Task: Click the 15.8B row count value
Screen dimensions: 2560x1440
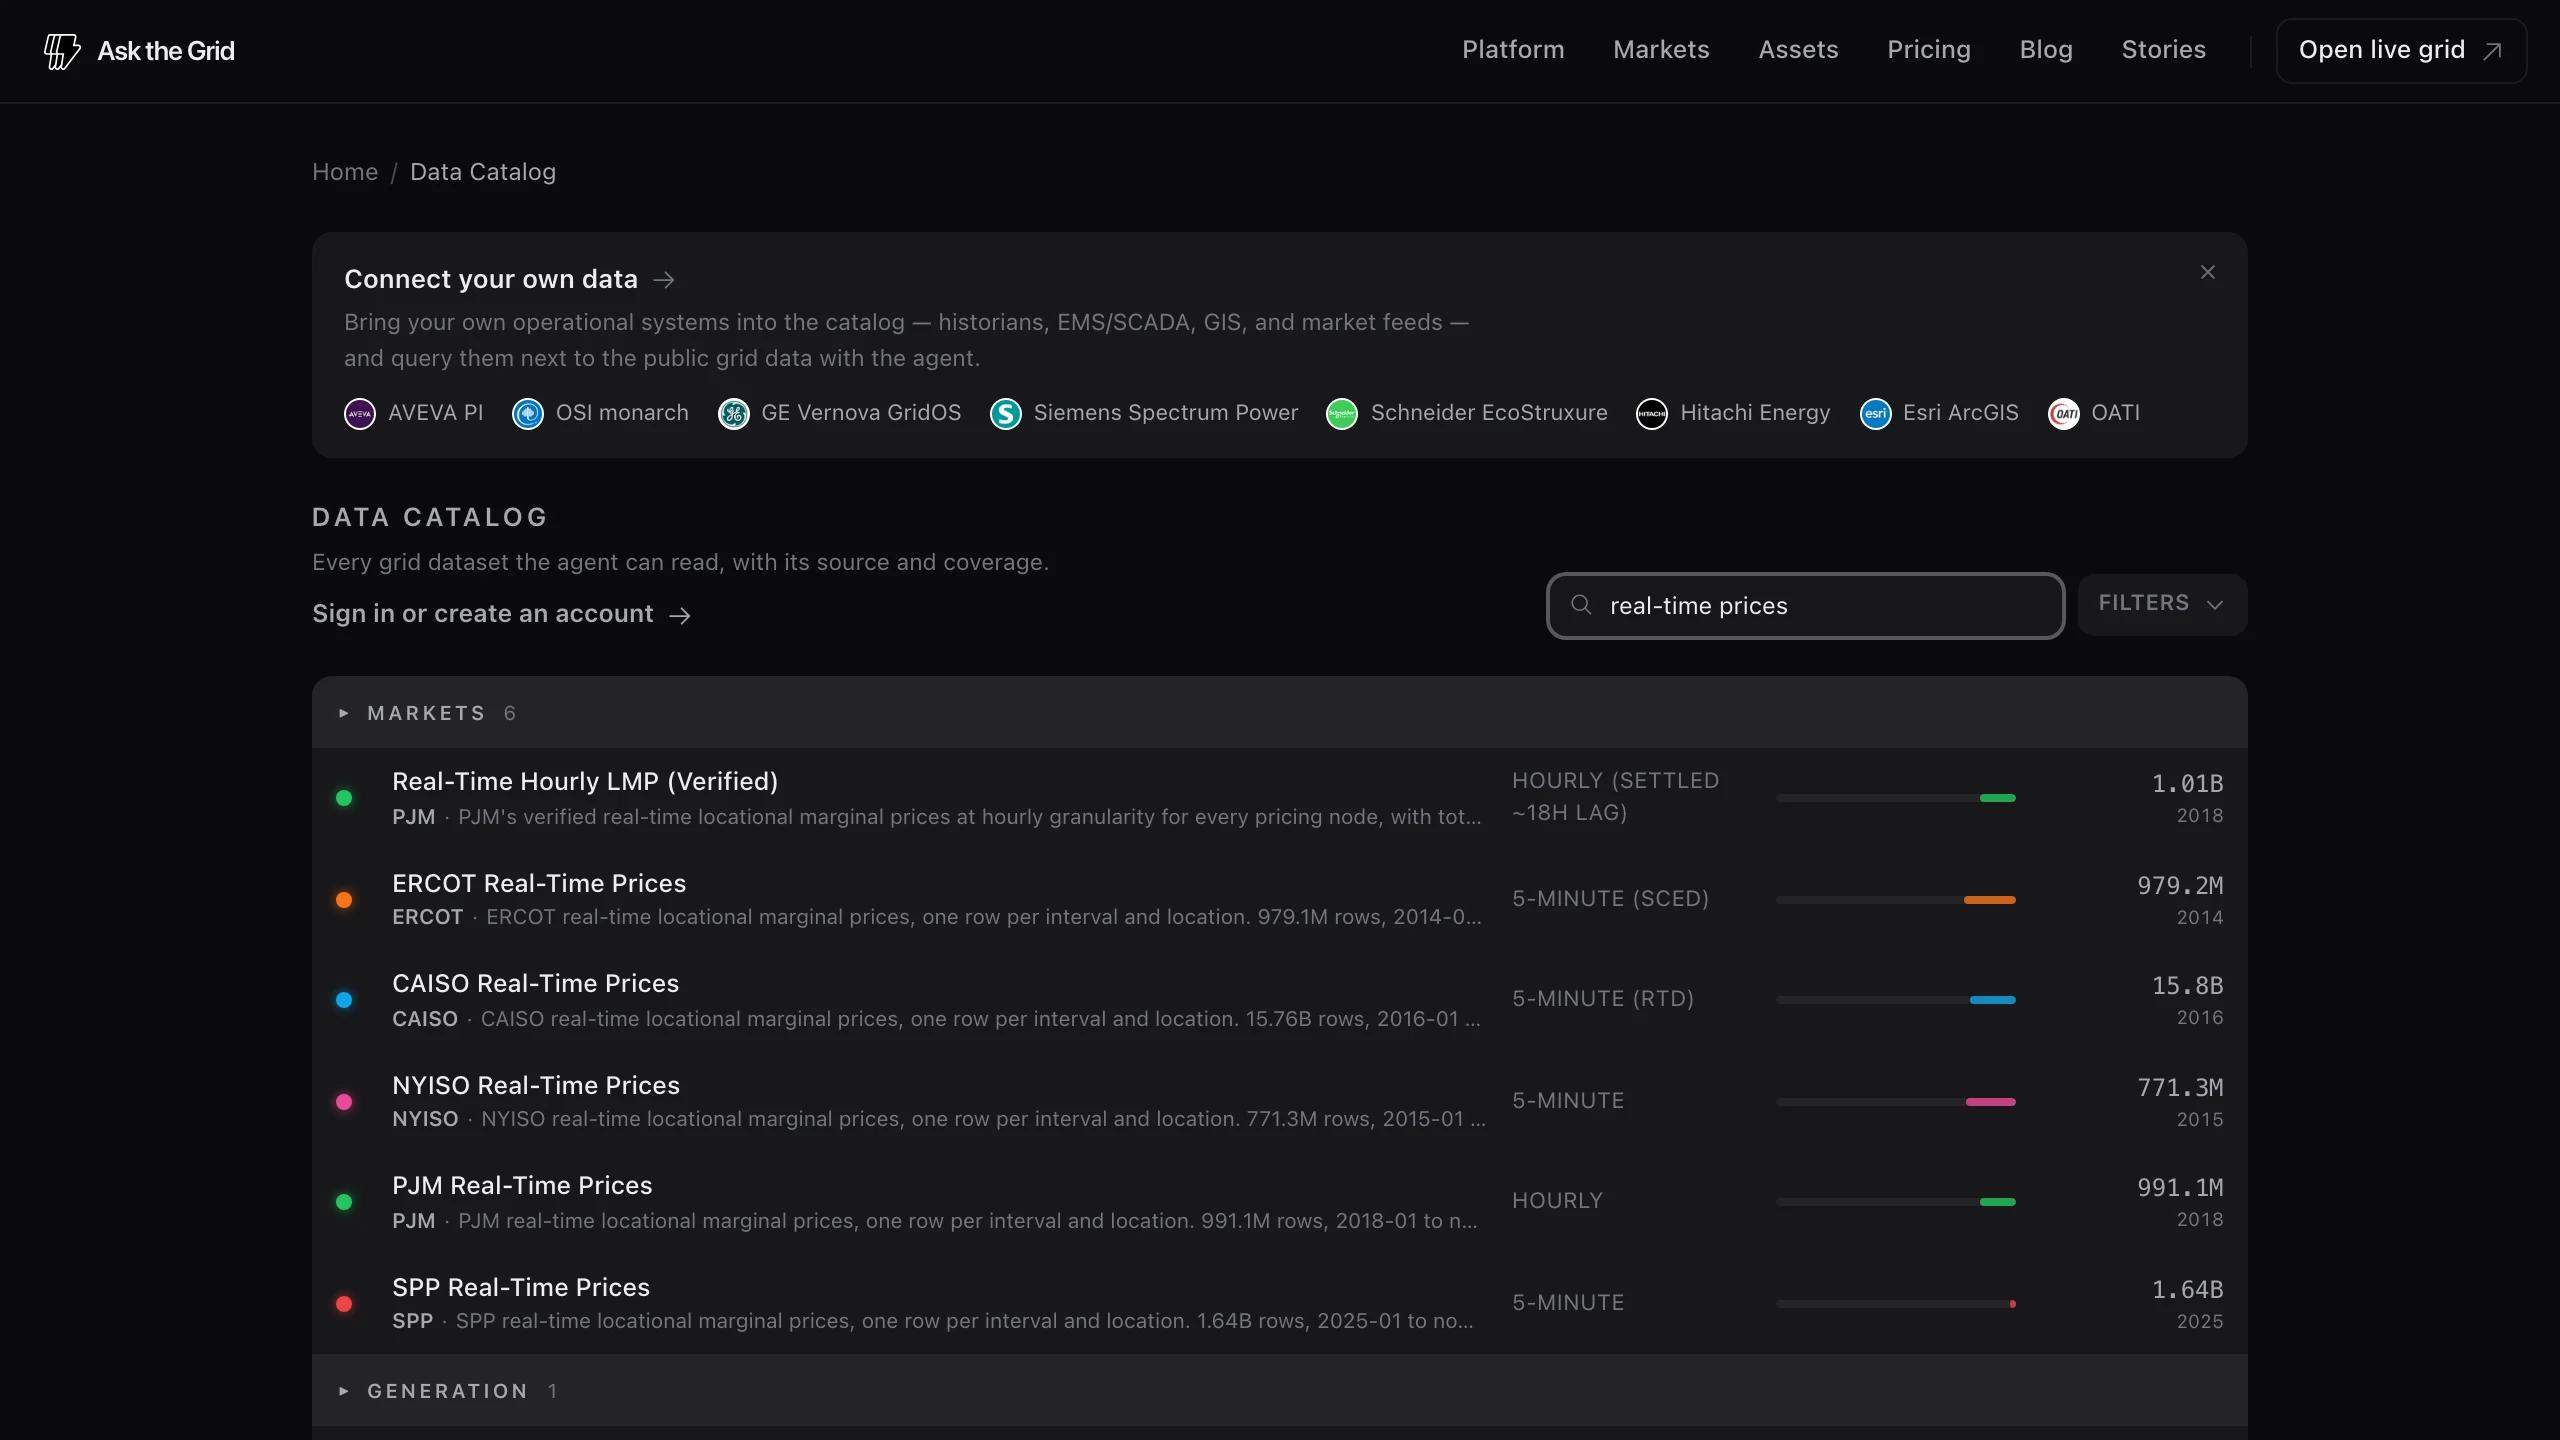Action: (x=2187, y=986)
